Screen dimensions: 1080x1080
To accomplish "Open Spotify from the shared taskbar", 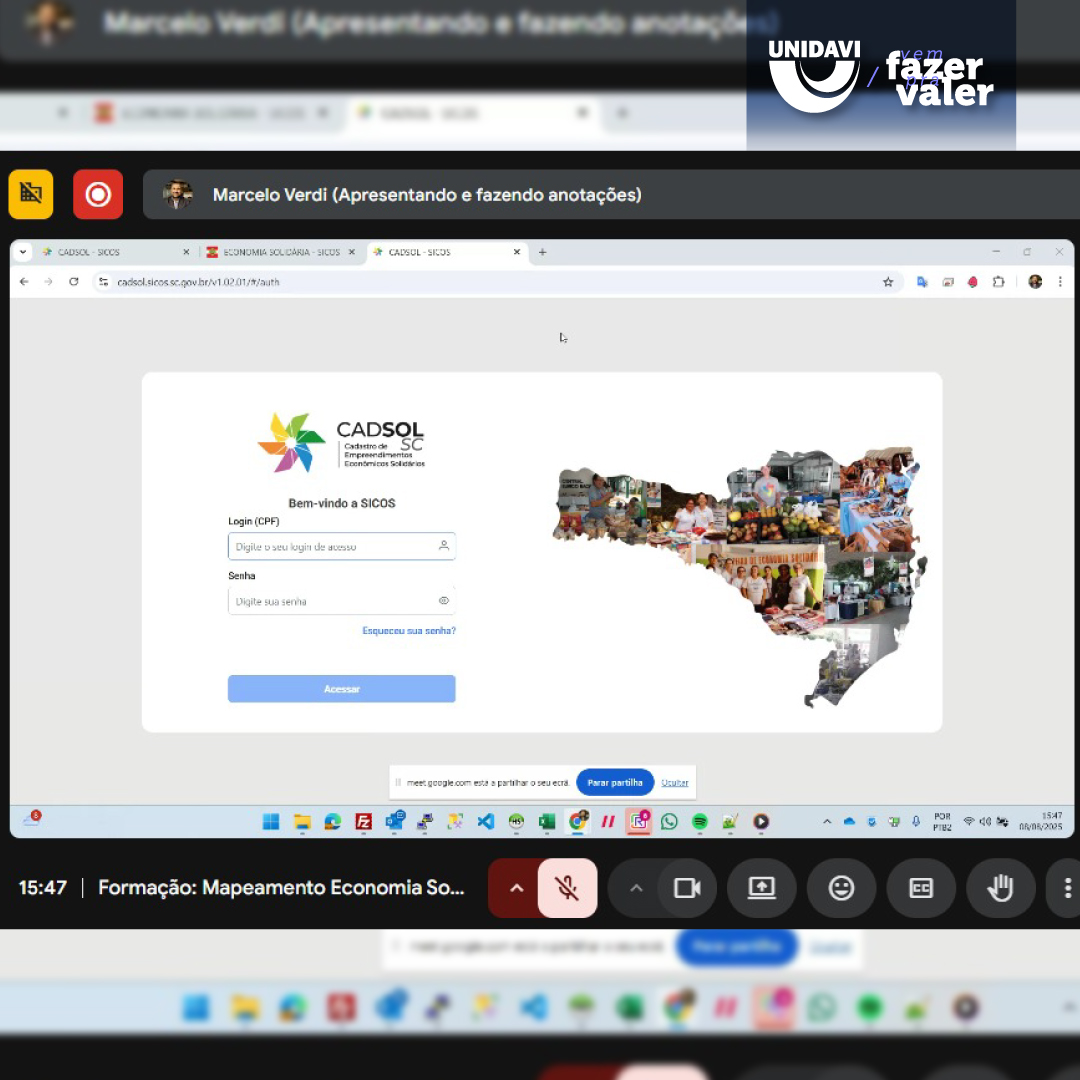I will [700, 821].
